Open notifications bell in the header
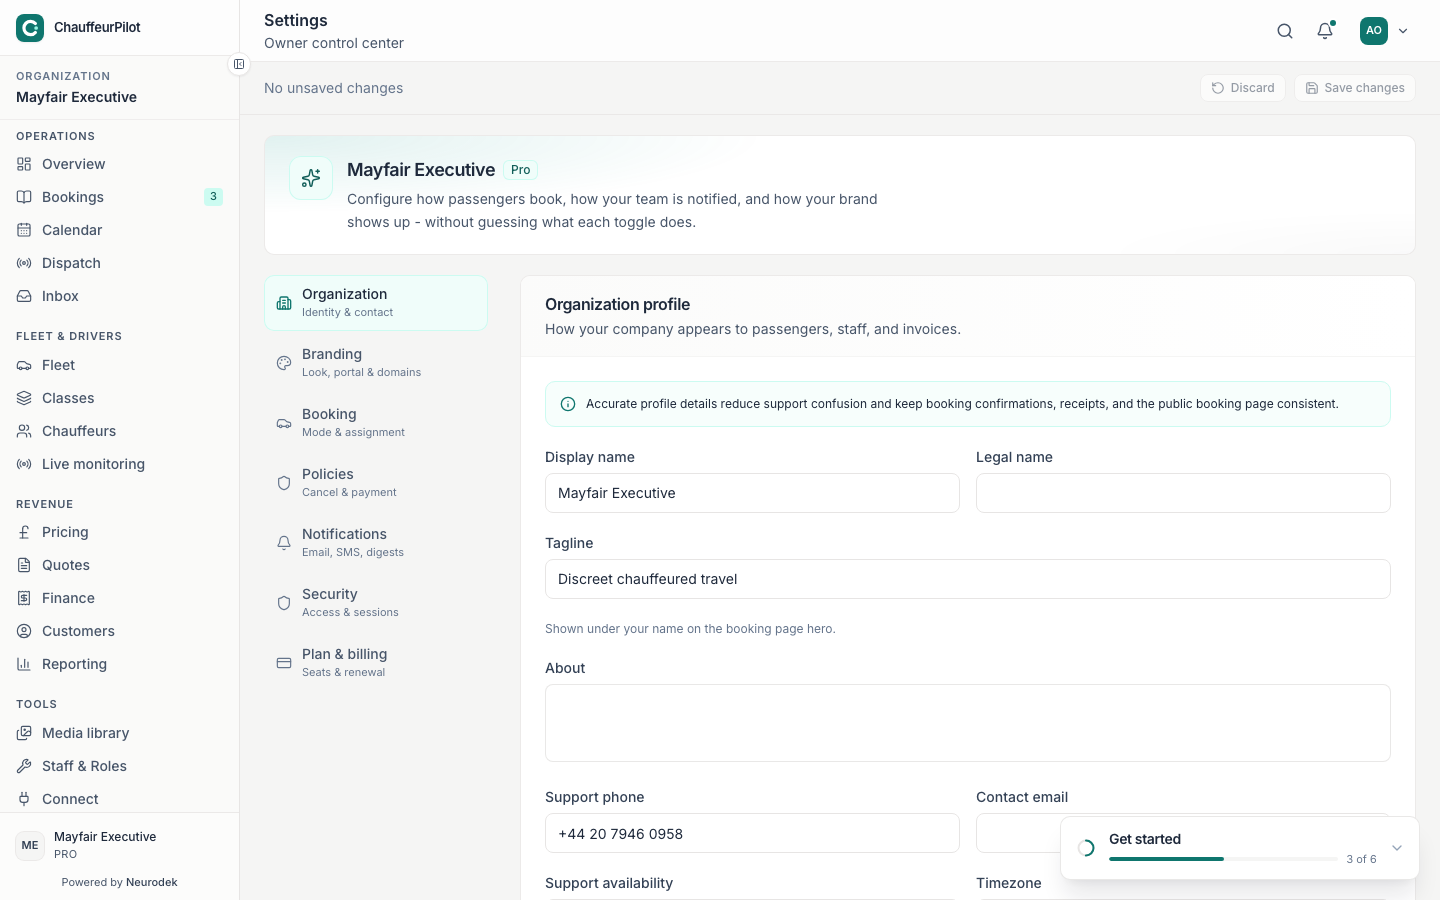The height and width of the screenshot is (900, 1440). coord(1325,31)
